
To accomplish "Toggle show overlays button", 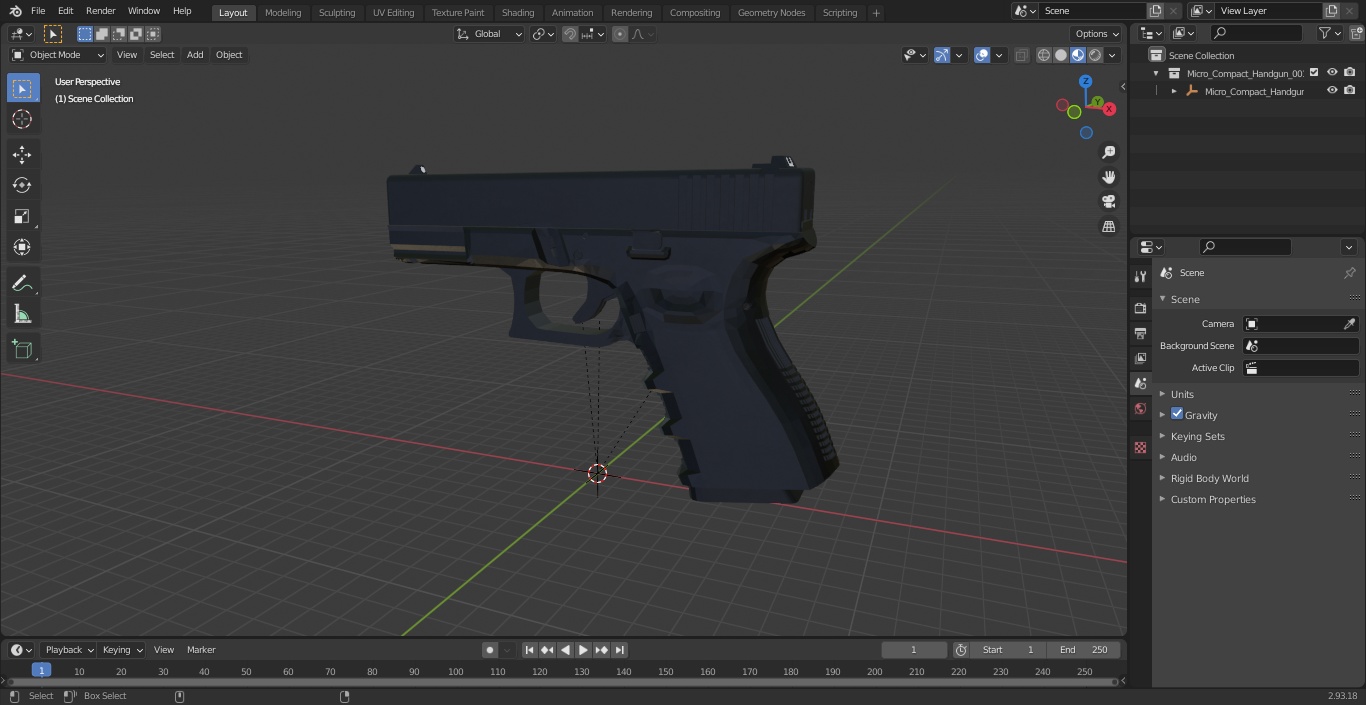I will pos(982,55).
